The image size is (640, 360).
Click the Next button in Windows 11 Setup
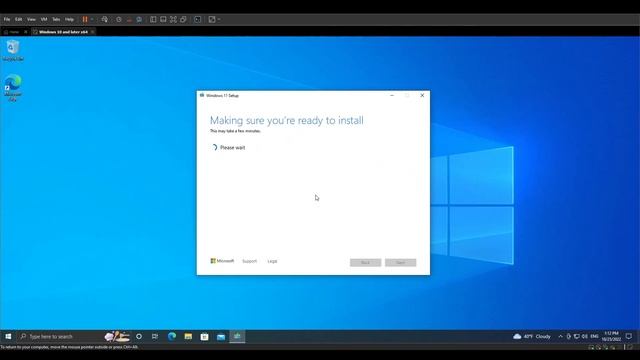400,262
